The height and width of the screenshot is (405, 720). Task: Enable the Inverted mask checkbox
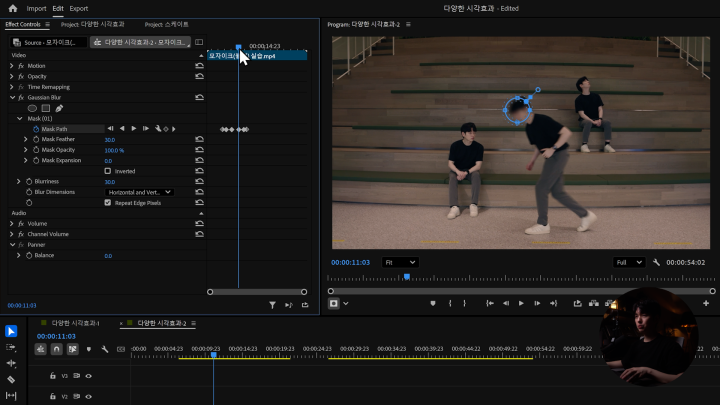pos(108,171)
